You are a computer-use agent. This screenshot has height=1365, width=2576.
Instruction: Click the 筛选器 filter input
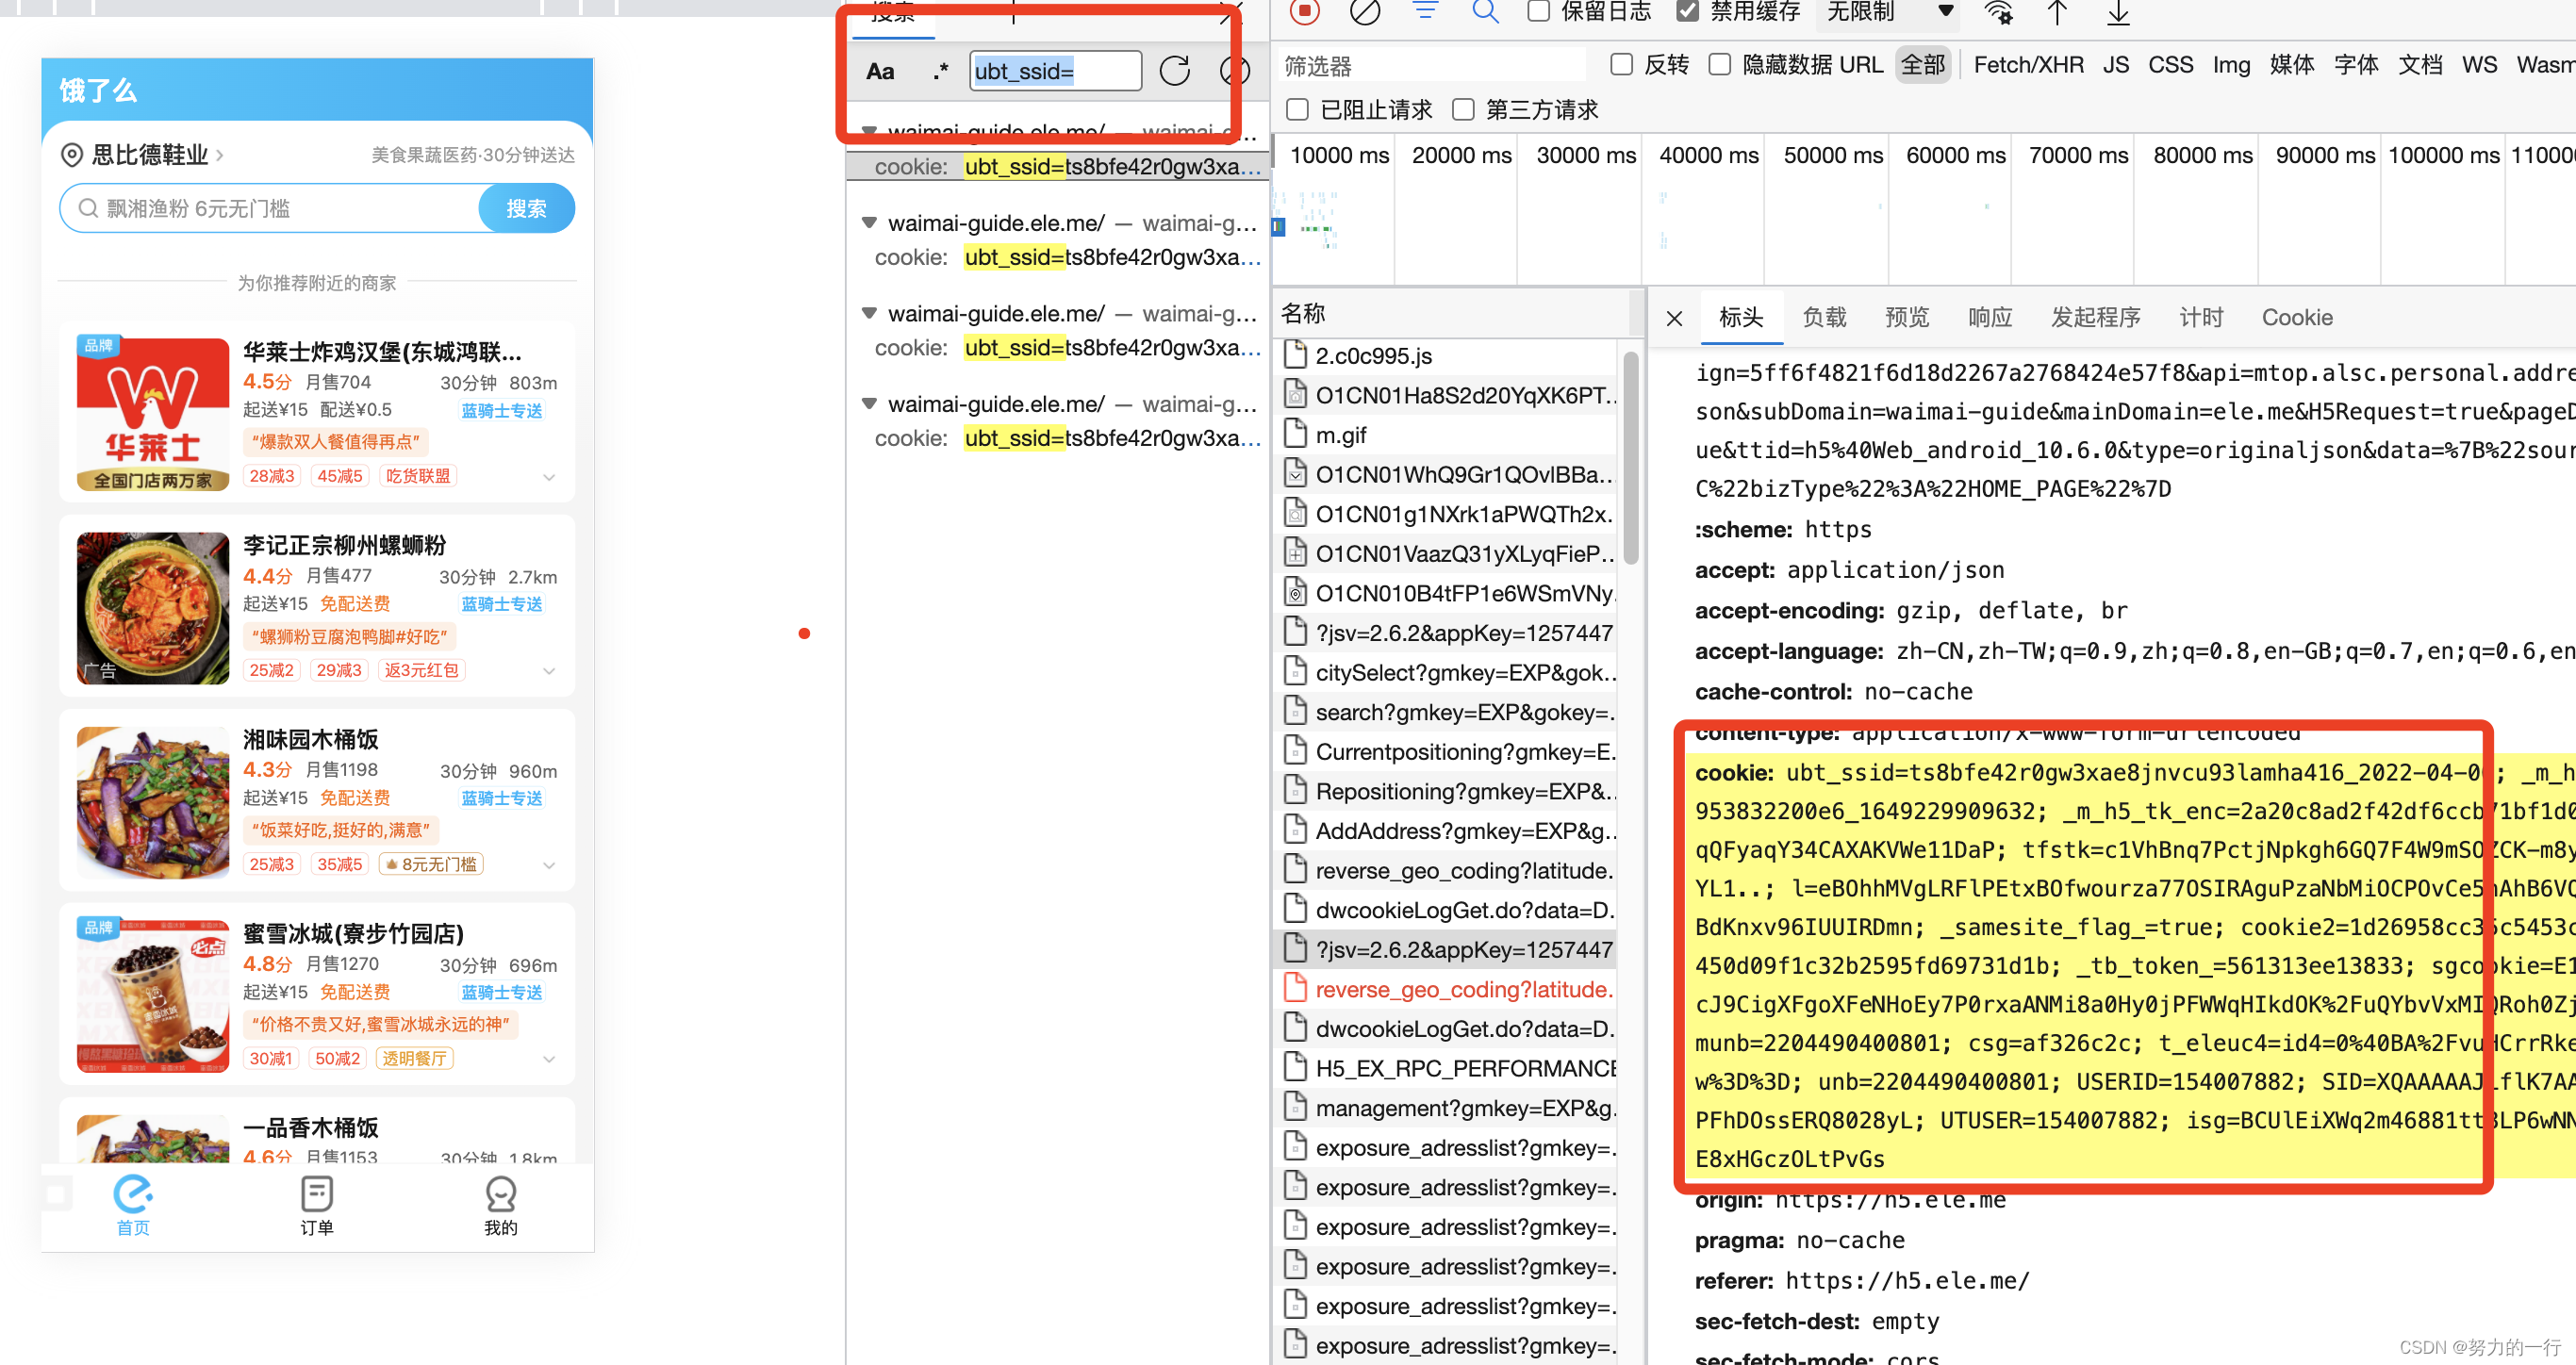[1432, 66]
